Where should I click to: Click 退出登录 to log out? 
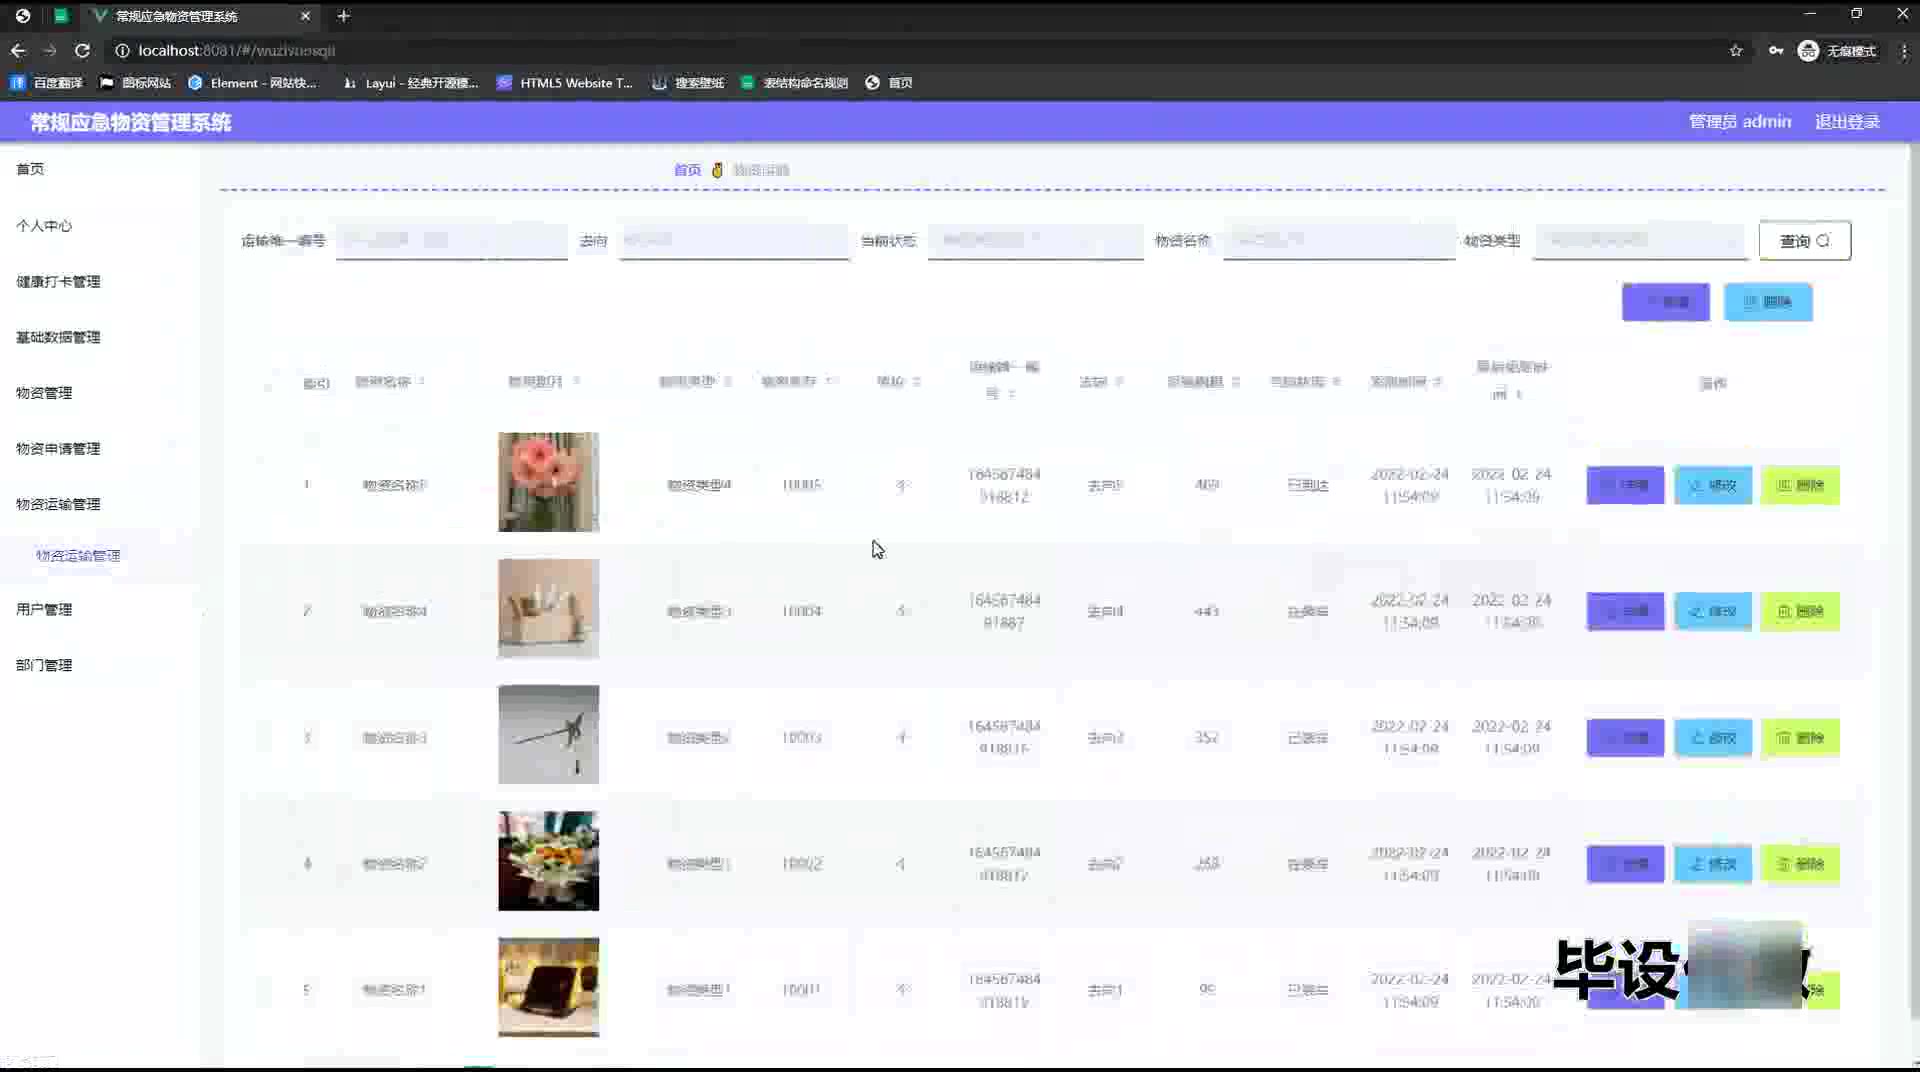[x=1847, y=122]
